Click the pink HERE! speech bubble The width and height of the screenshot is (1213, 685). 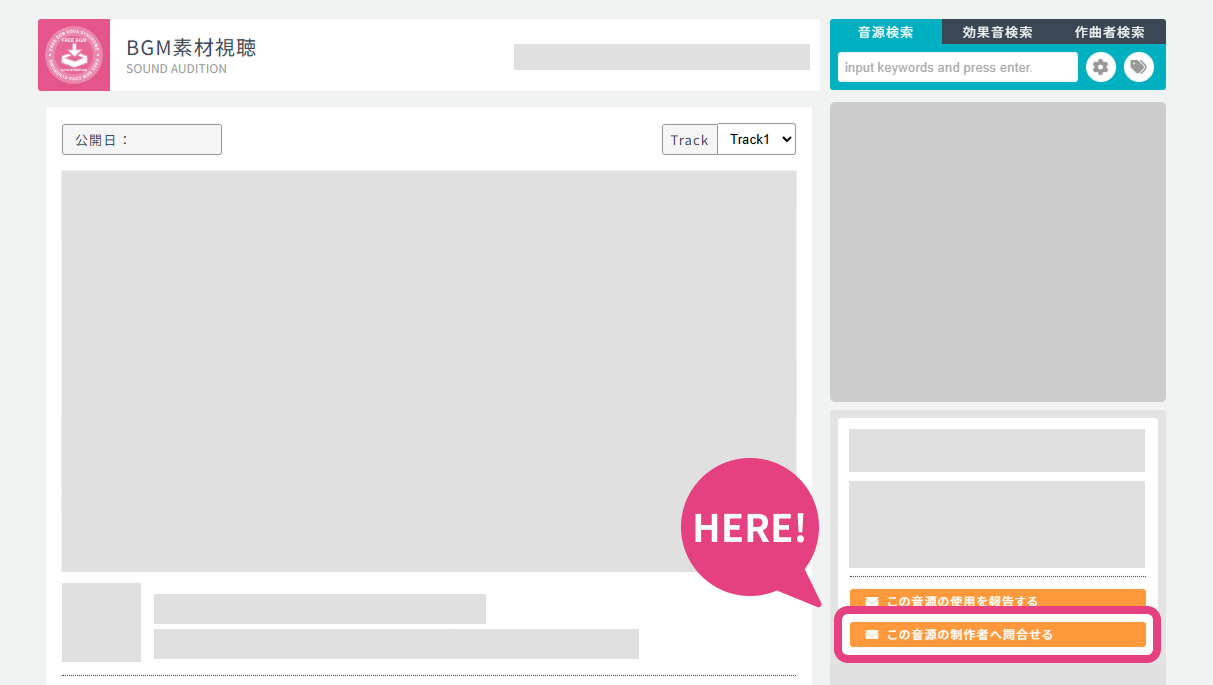[x=749, y=527]
